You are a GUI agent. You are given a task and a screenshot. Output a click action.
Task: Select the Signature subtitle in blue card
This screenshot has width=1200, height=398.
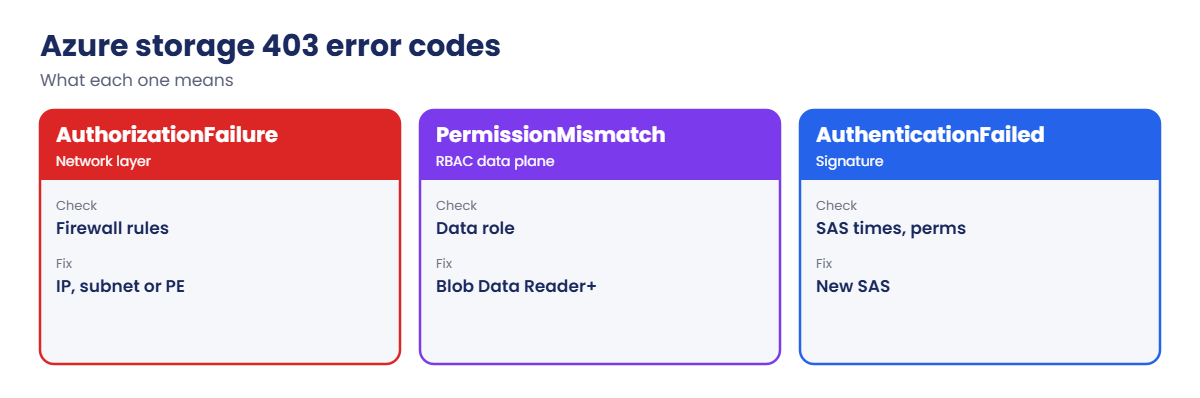pyautogui.click(x=849, y=160)
